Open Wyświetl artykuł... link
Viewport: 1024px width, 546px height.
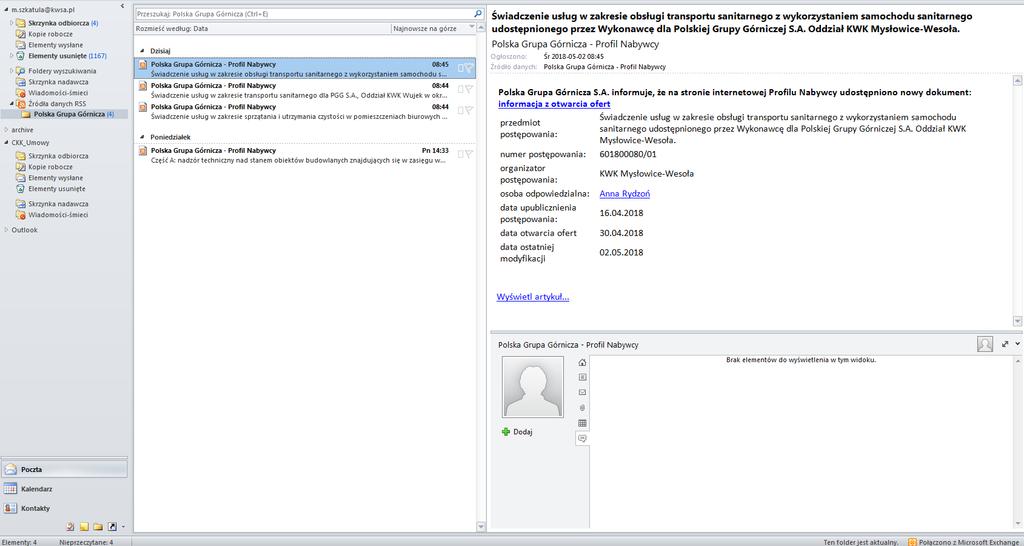[533, 297]
